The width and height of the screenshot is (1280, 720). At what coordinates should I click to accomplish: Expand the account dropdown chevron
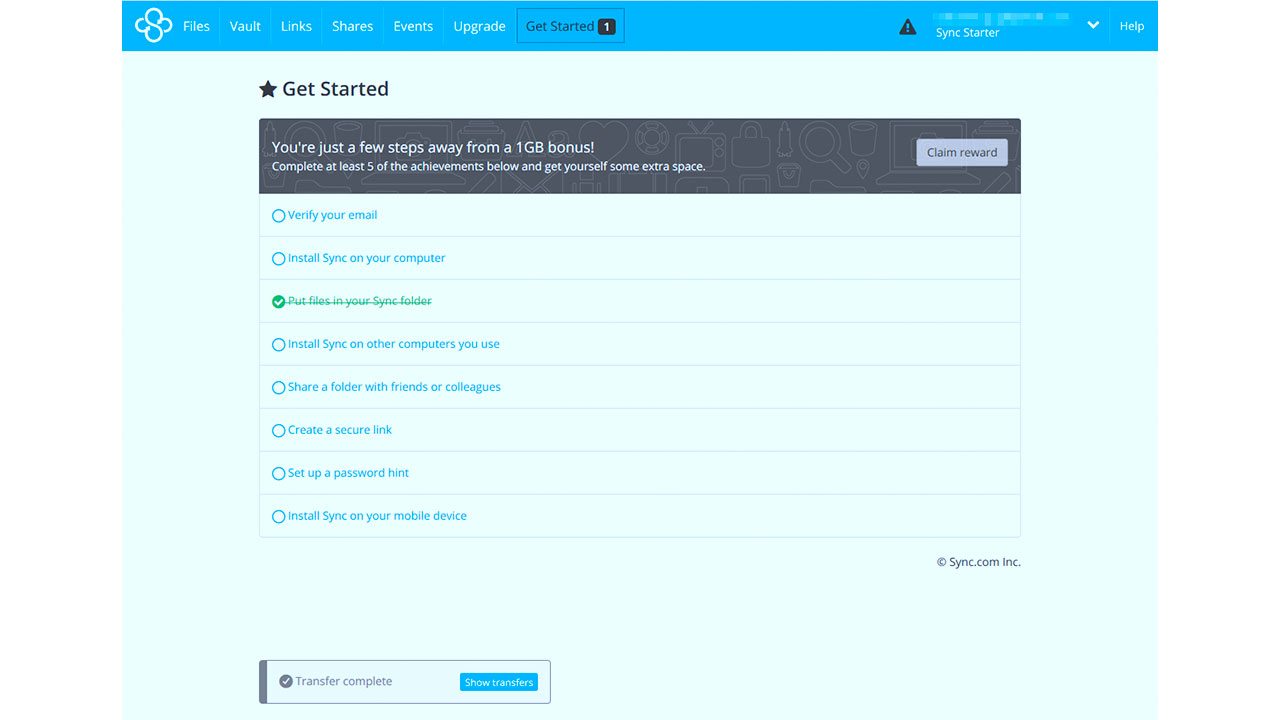[x=1093, y=26]
